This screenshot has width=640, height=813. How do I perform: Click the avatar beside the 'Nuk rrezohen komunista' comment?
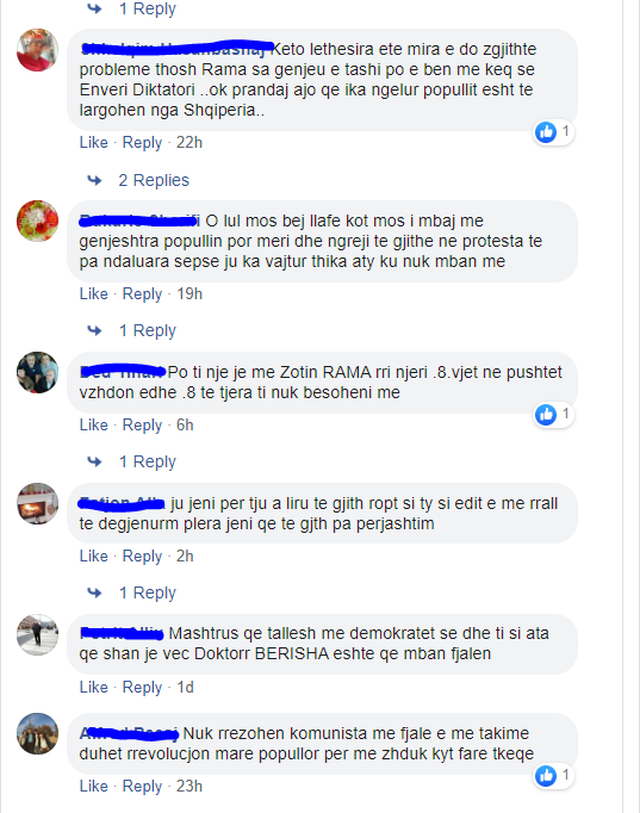(37, 734)
